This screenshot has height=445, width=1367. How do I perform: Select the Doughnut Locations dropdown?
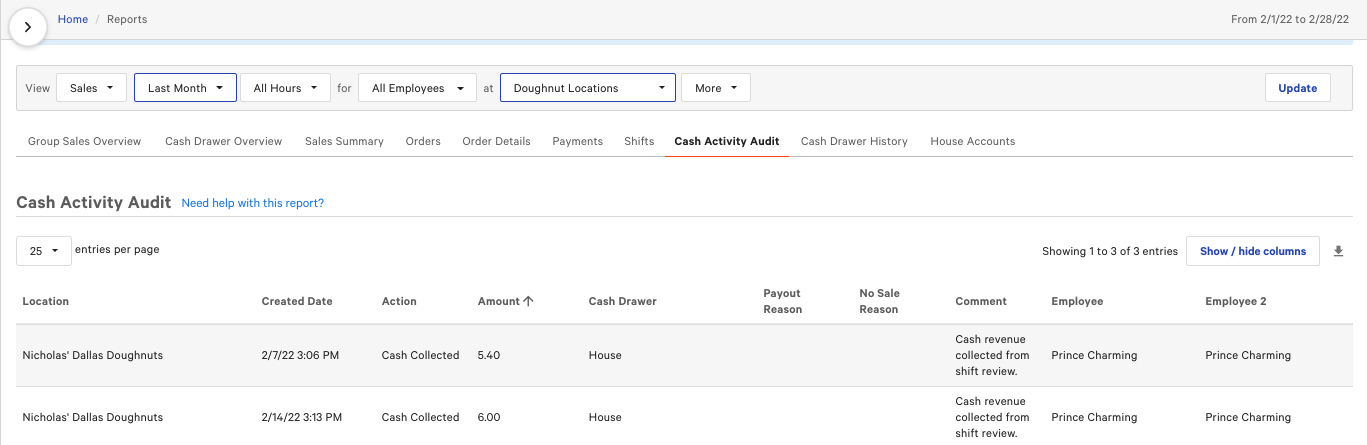[x=588, y=88]
